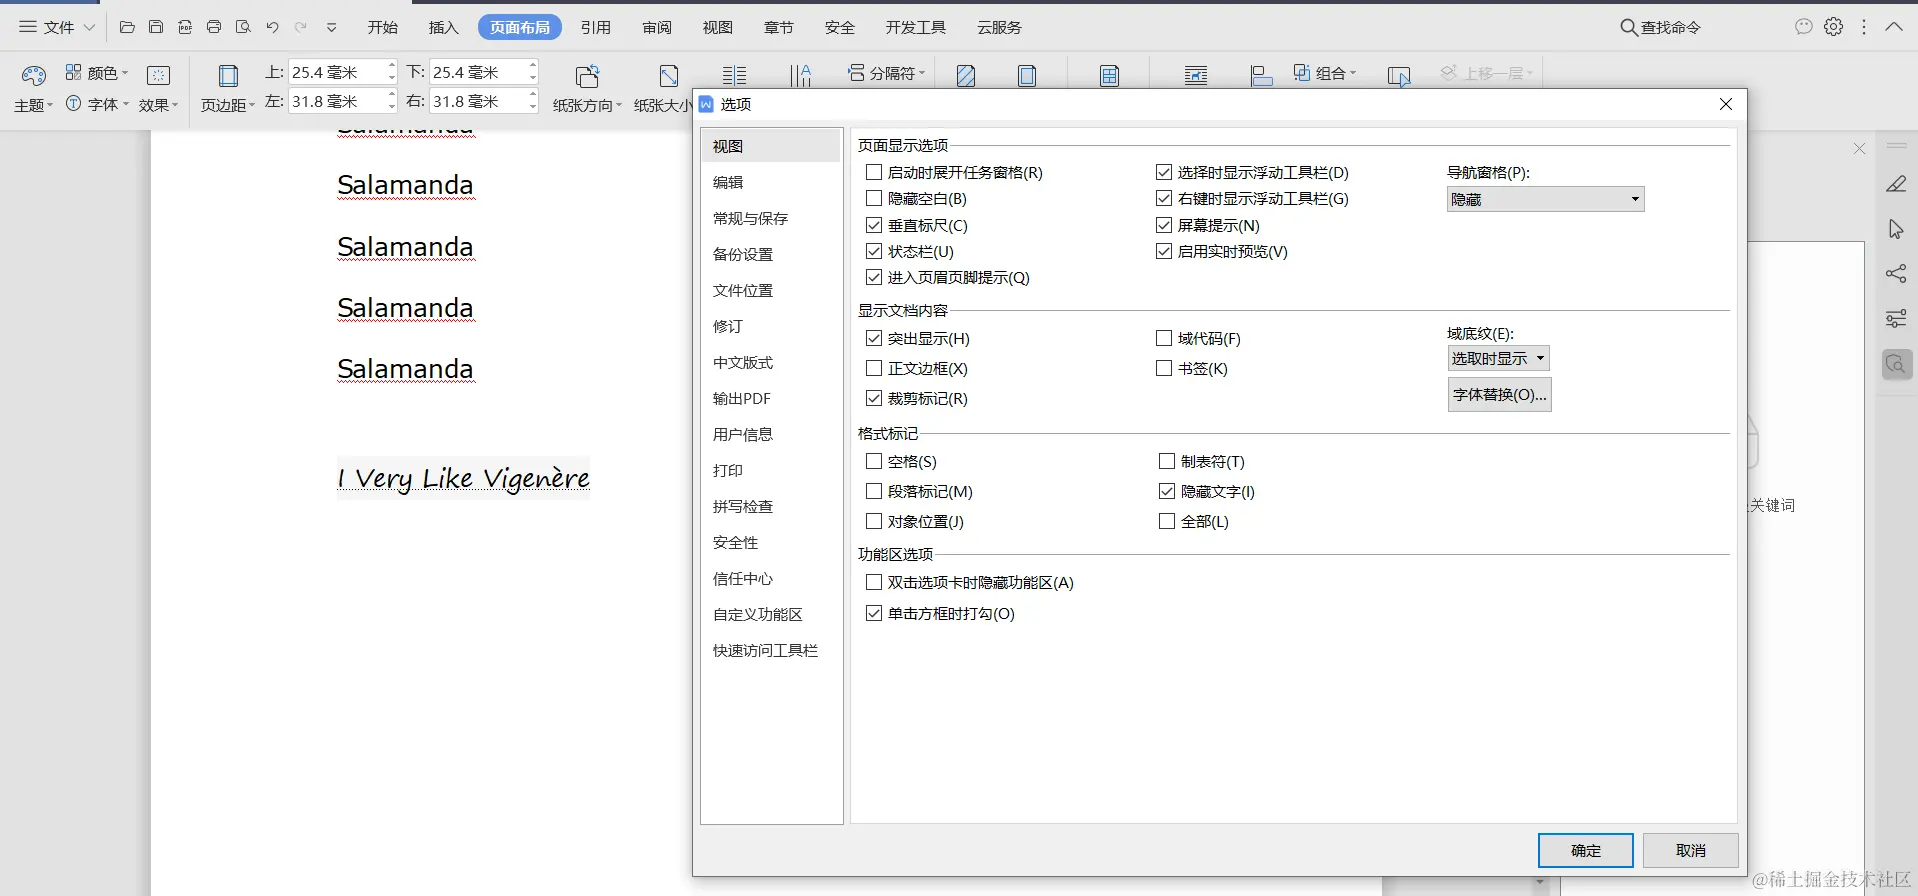This screenshot has height=896, width=1918.
Task: Select 拼写检查 in options sidebar
Action: (x=770, y=506)
